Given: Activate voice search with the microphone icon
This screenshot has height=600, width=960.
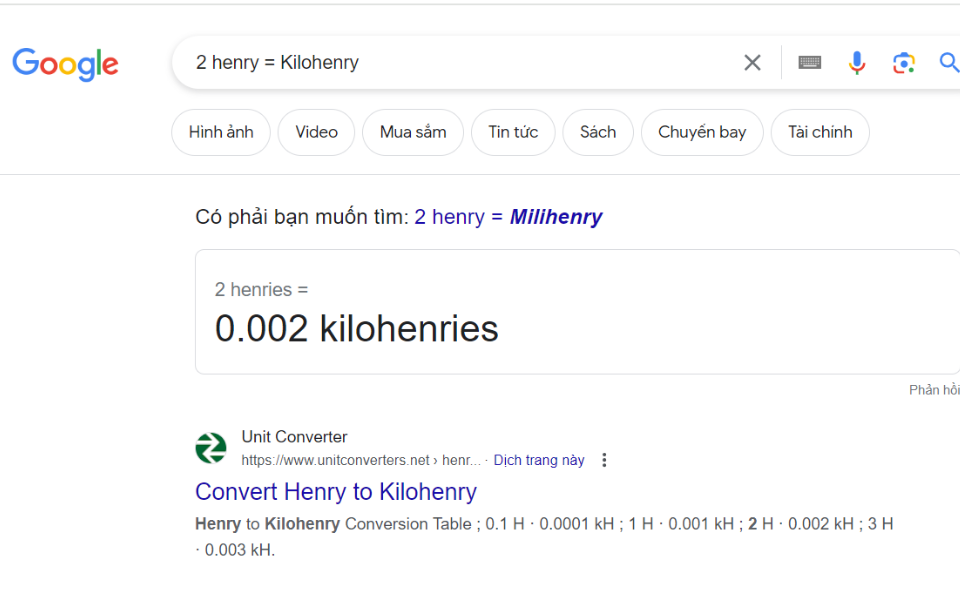Looking at the screenshot, I should click(x=857, y=62).
